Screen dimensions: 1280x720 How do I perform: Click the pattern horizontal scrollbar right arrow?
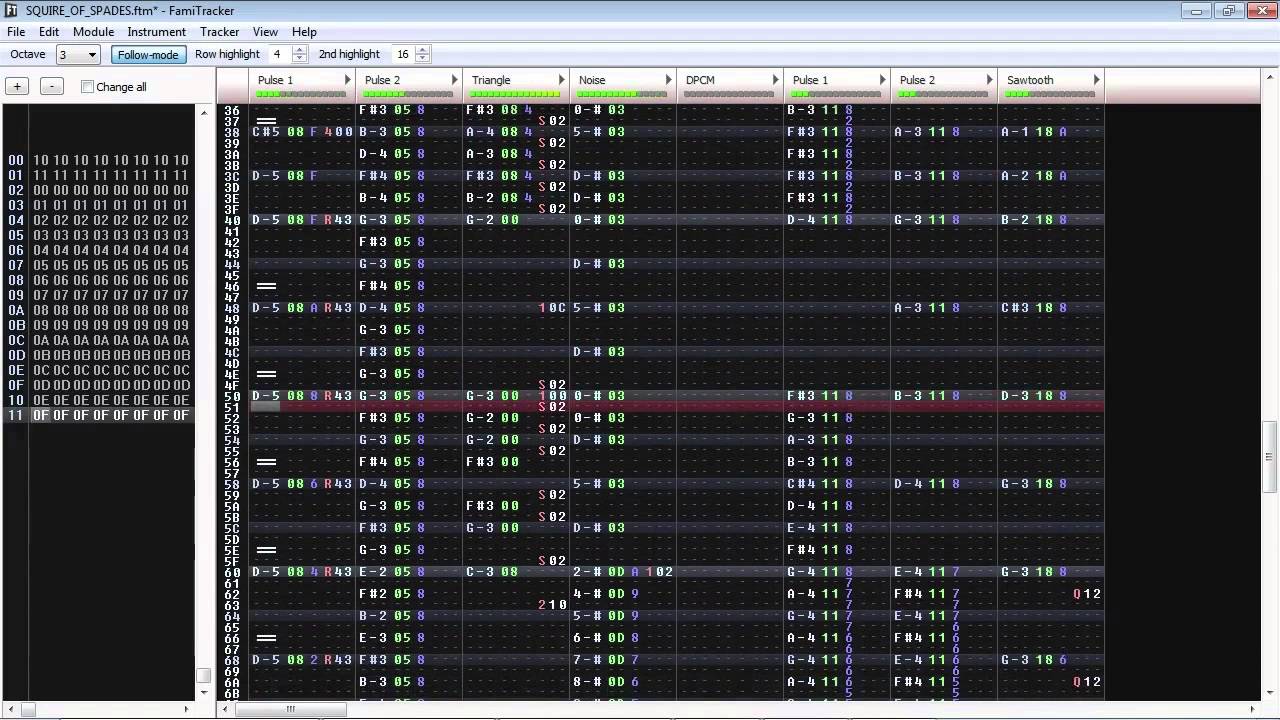pos(1255,709)
